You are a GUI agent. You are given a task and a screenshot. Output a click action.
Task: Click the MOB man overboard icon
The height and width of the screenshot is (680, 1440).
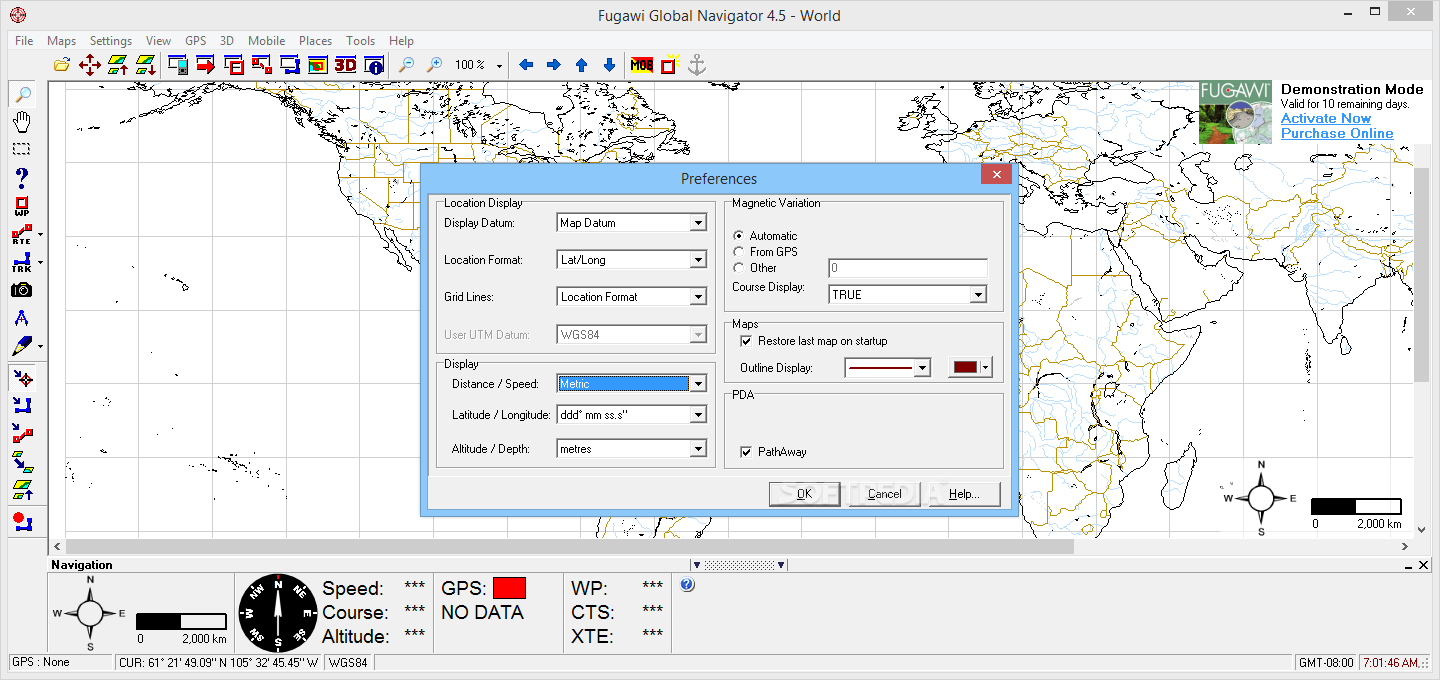coord(641,65)
